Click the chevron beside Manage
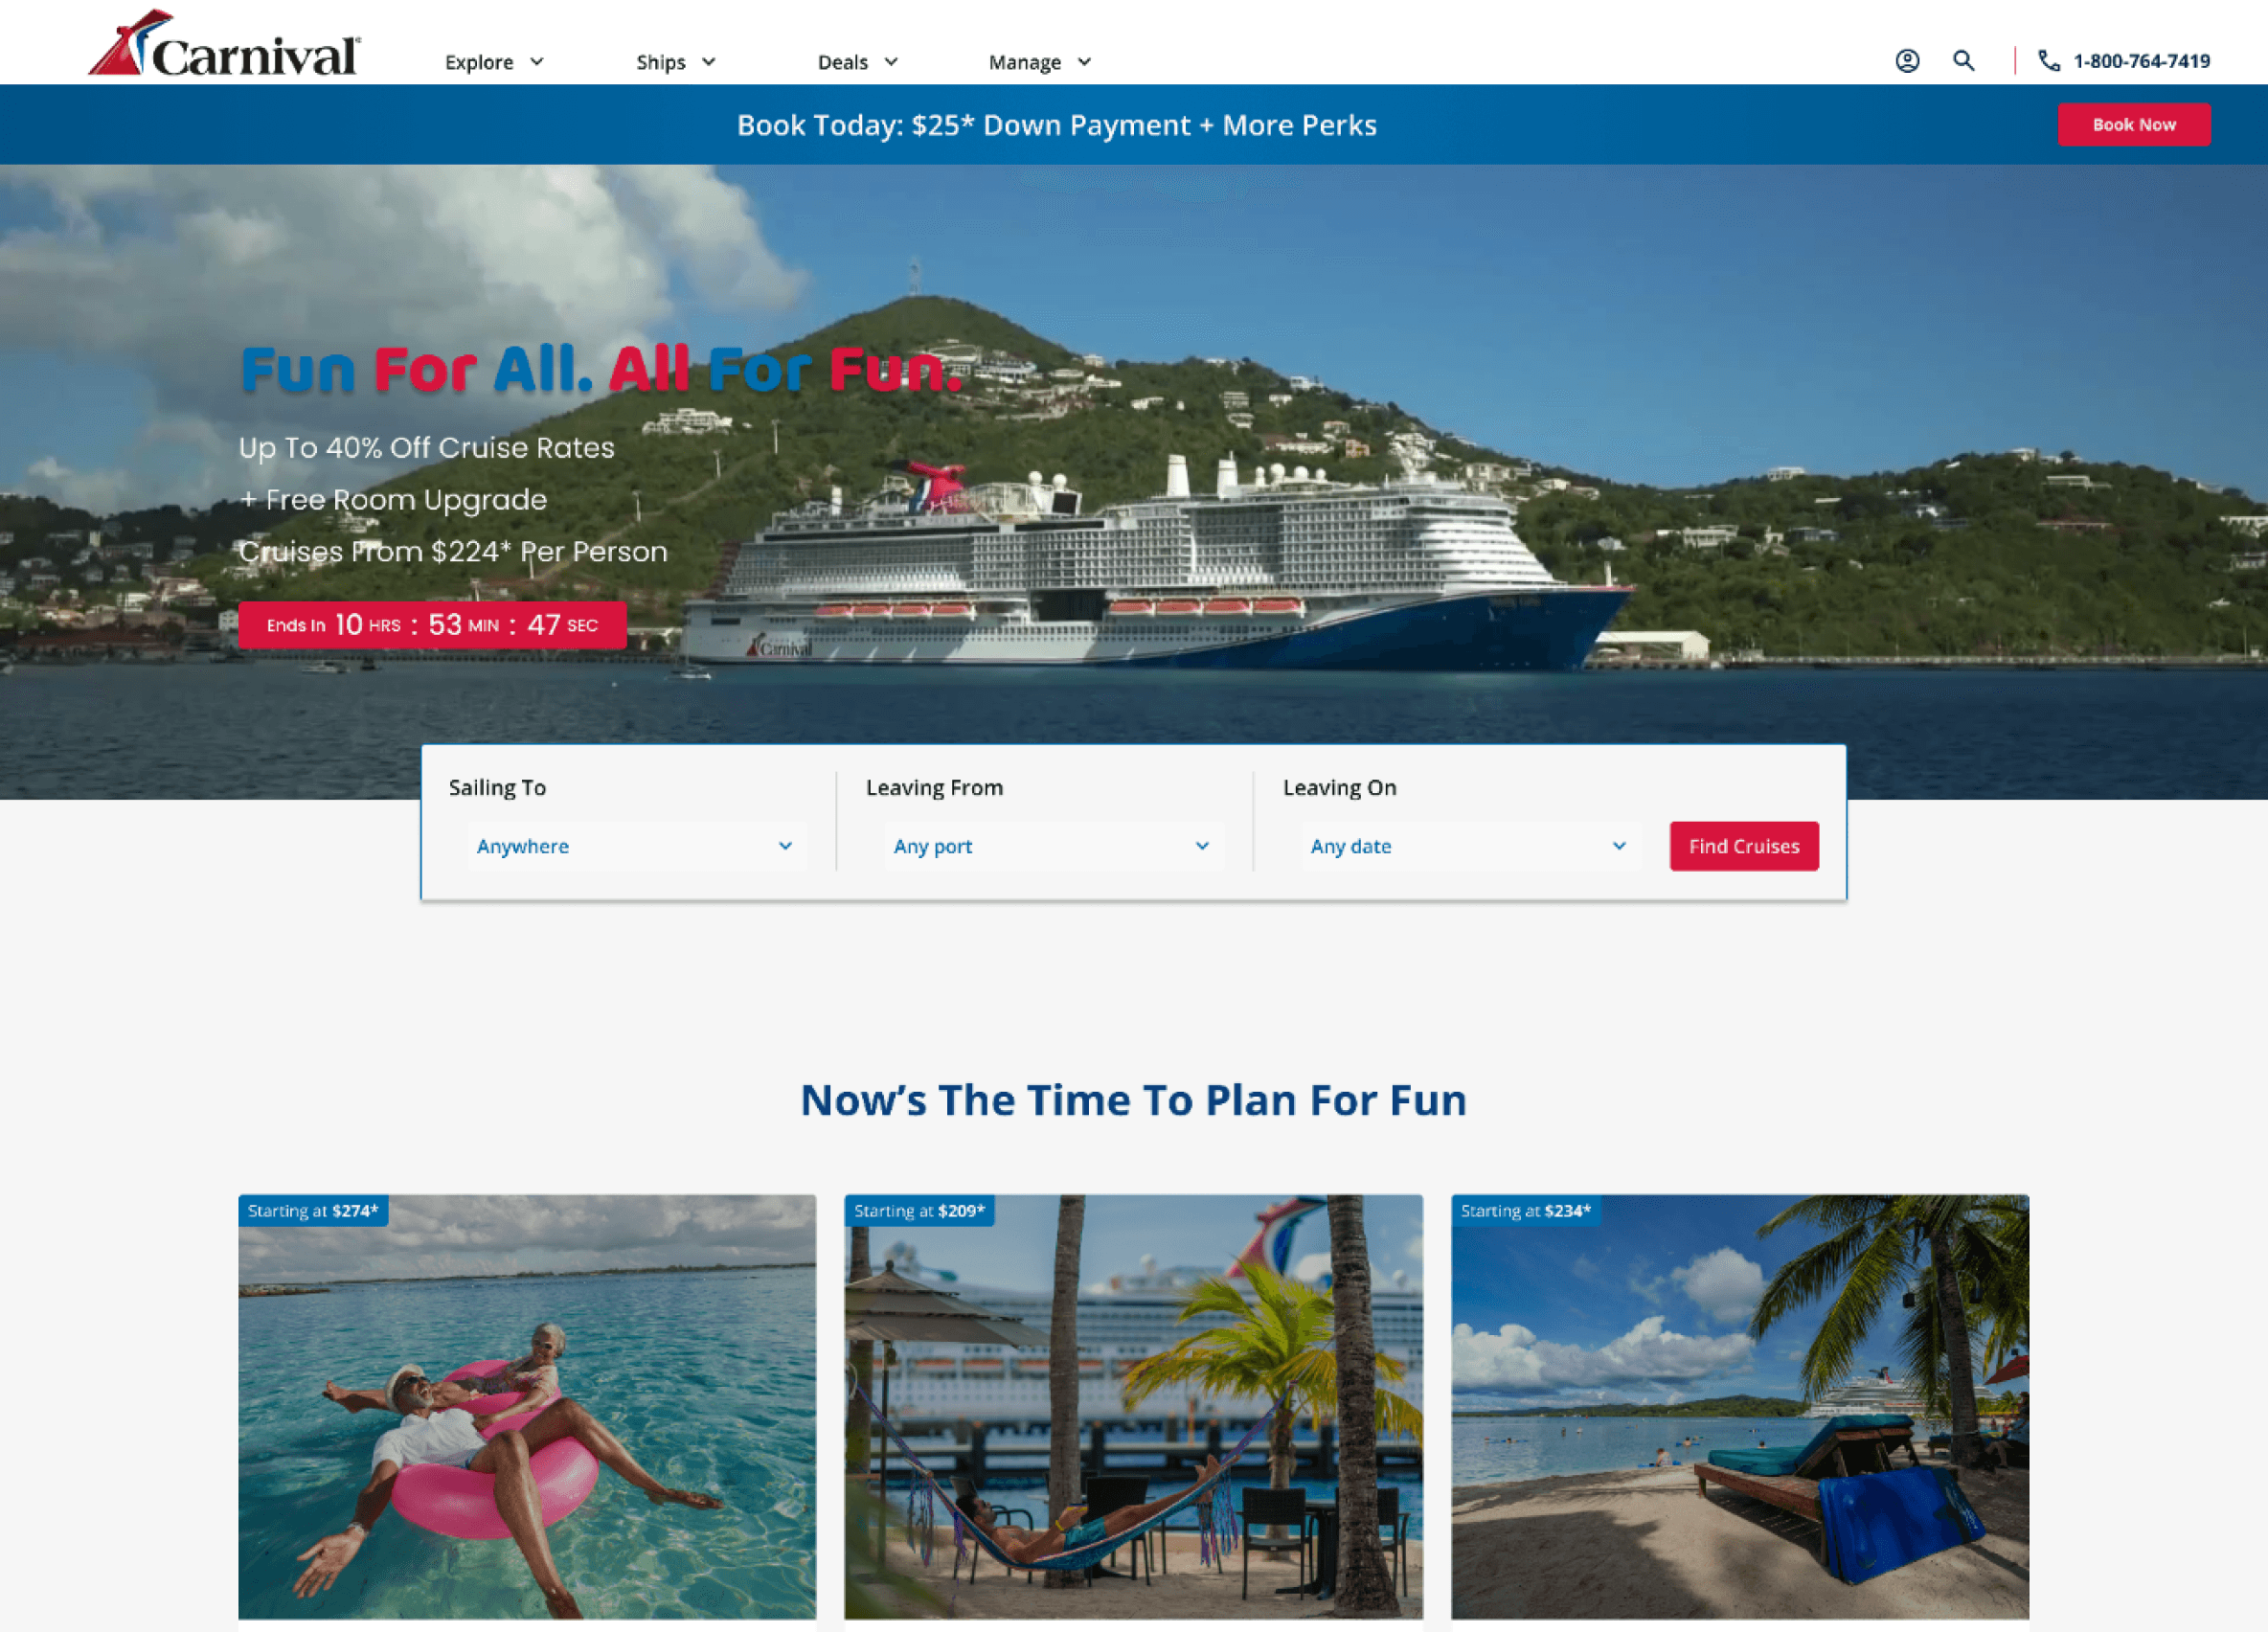 point(1084,62)
